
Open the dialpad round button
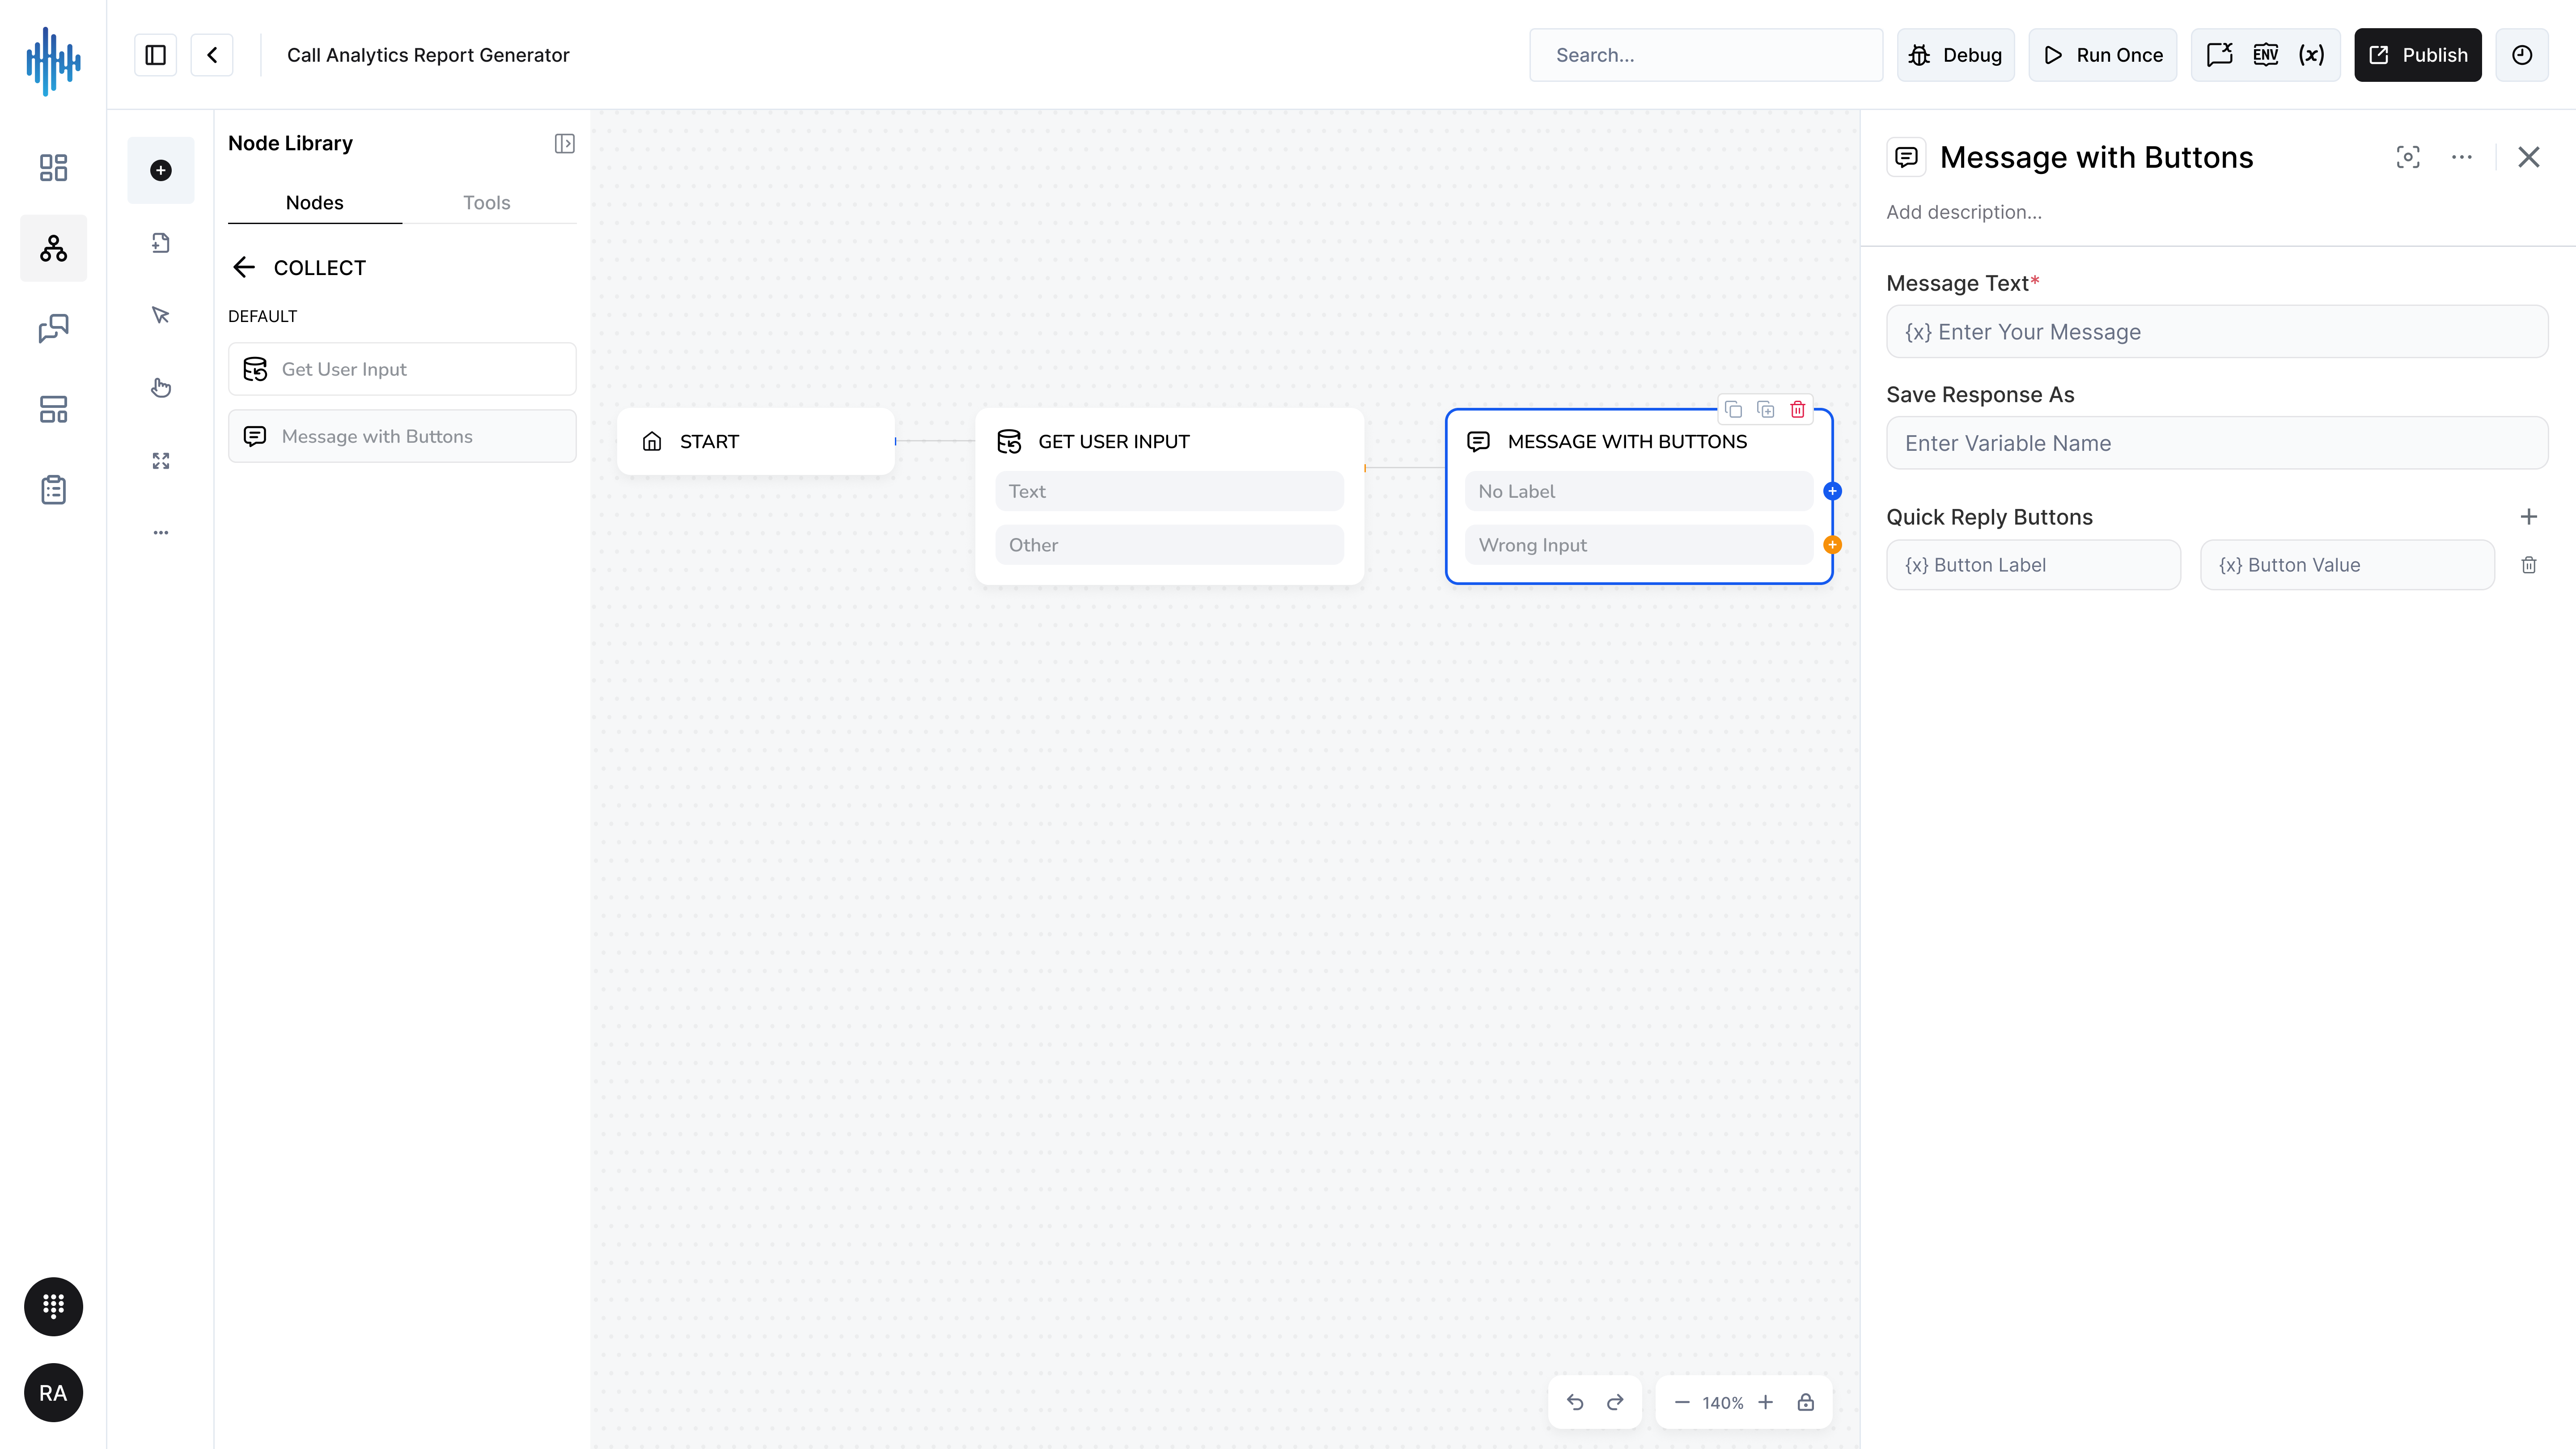53,1306
